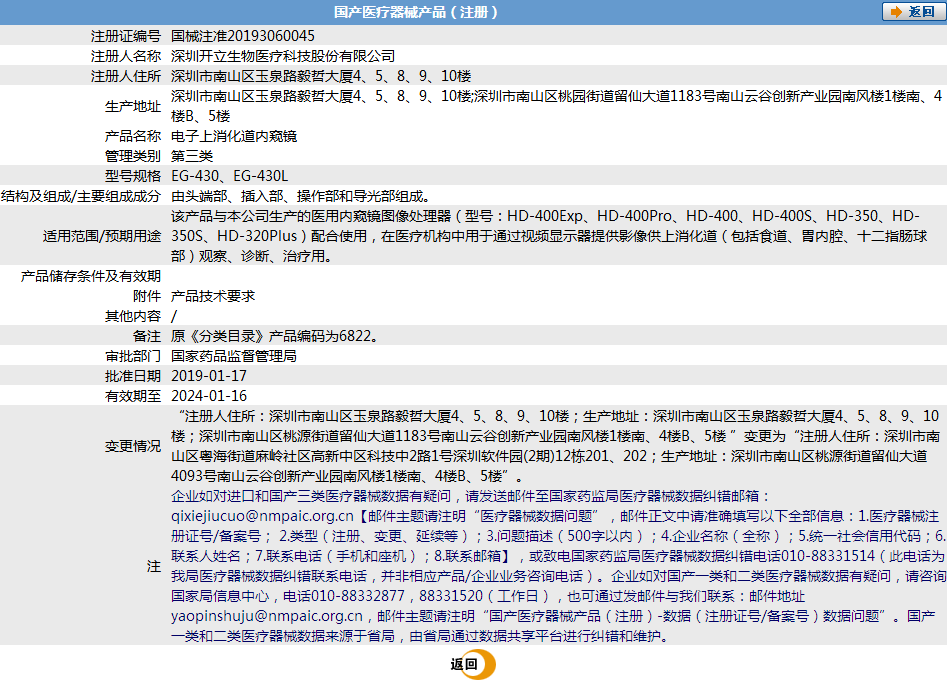
Task: Click the 变更情况 row label
Action: point(133,446)
